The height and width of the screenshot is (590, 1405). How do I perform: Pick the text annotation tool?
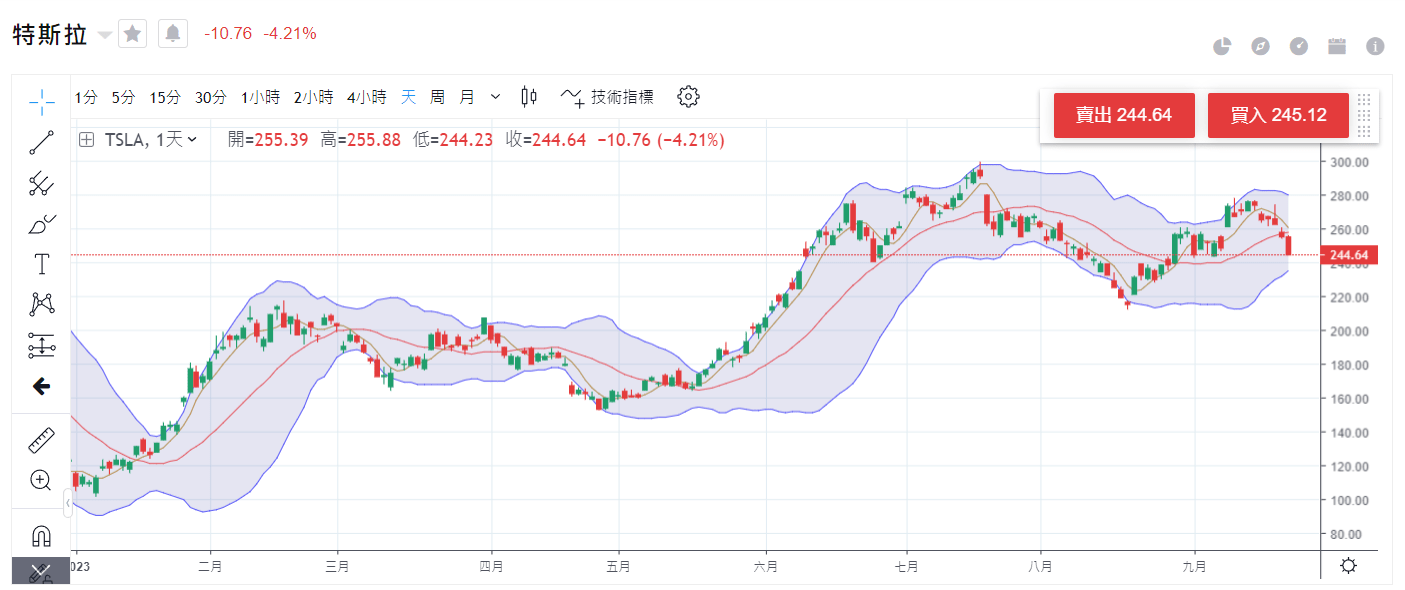pos(42,264)
